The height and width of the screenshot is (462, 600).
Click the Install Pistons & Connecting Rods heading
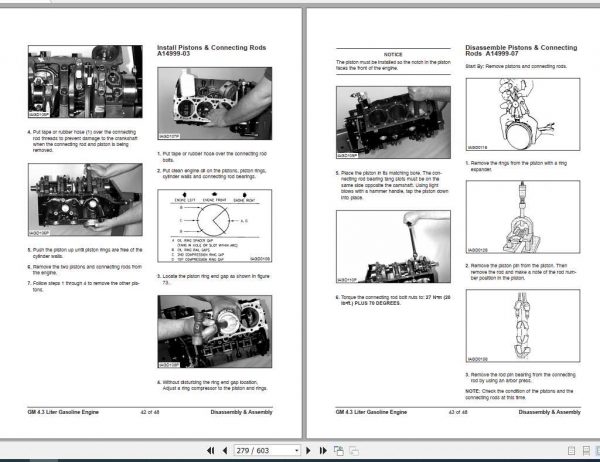(211, 50)
